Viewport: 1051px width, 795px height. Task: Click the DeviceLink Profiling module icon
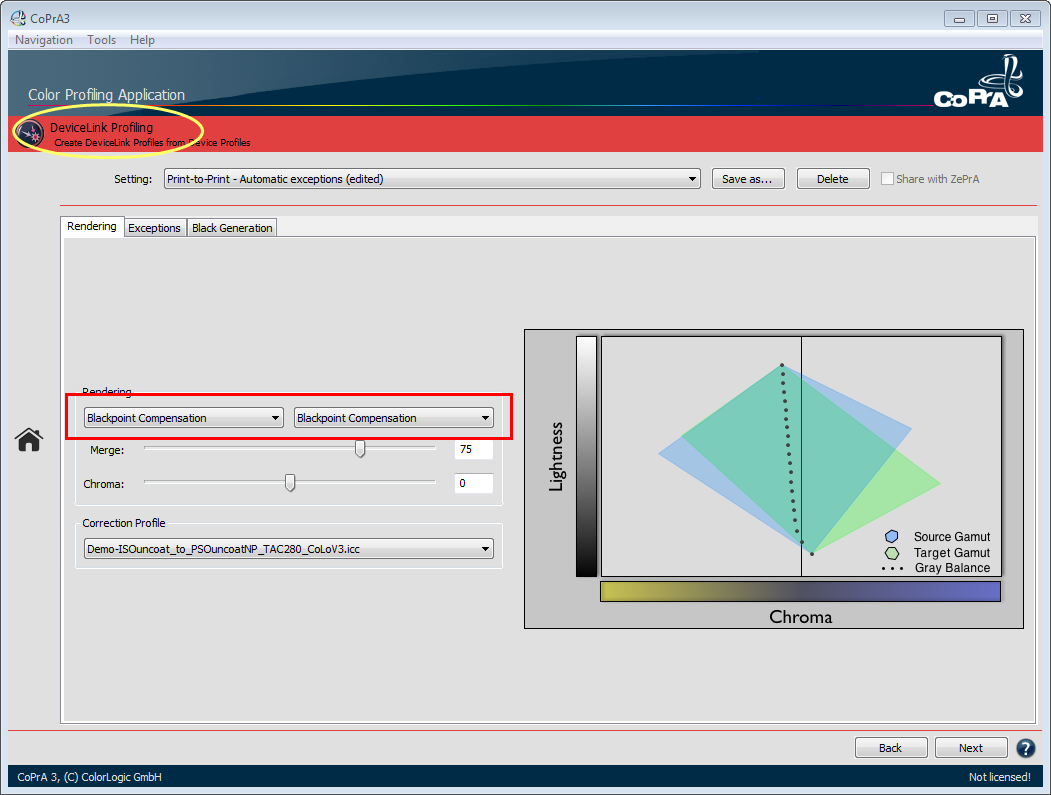(30, 133)
